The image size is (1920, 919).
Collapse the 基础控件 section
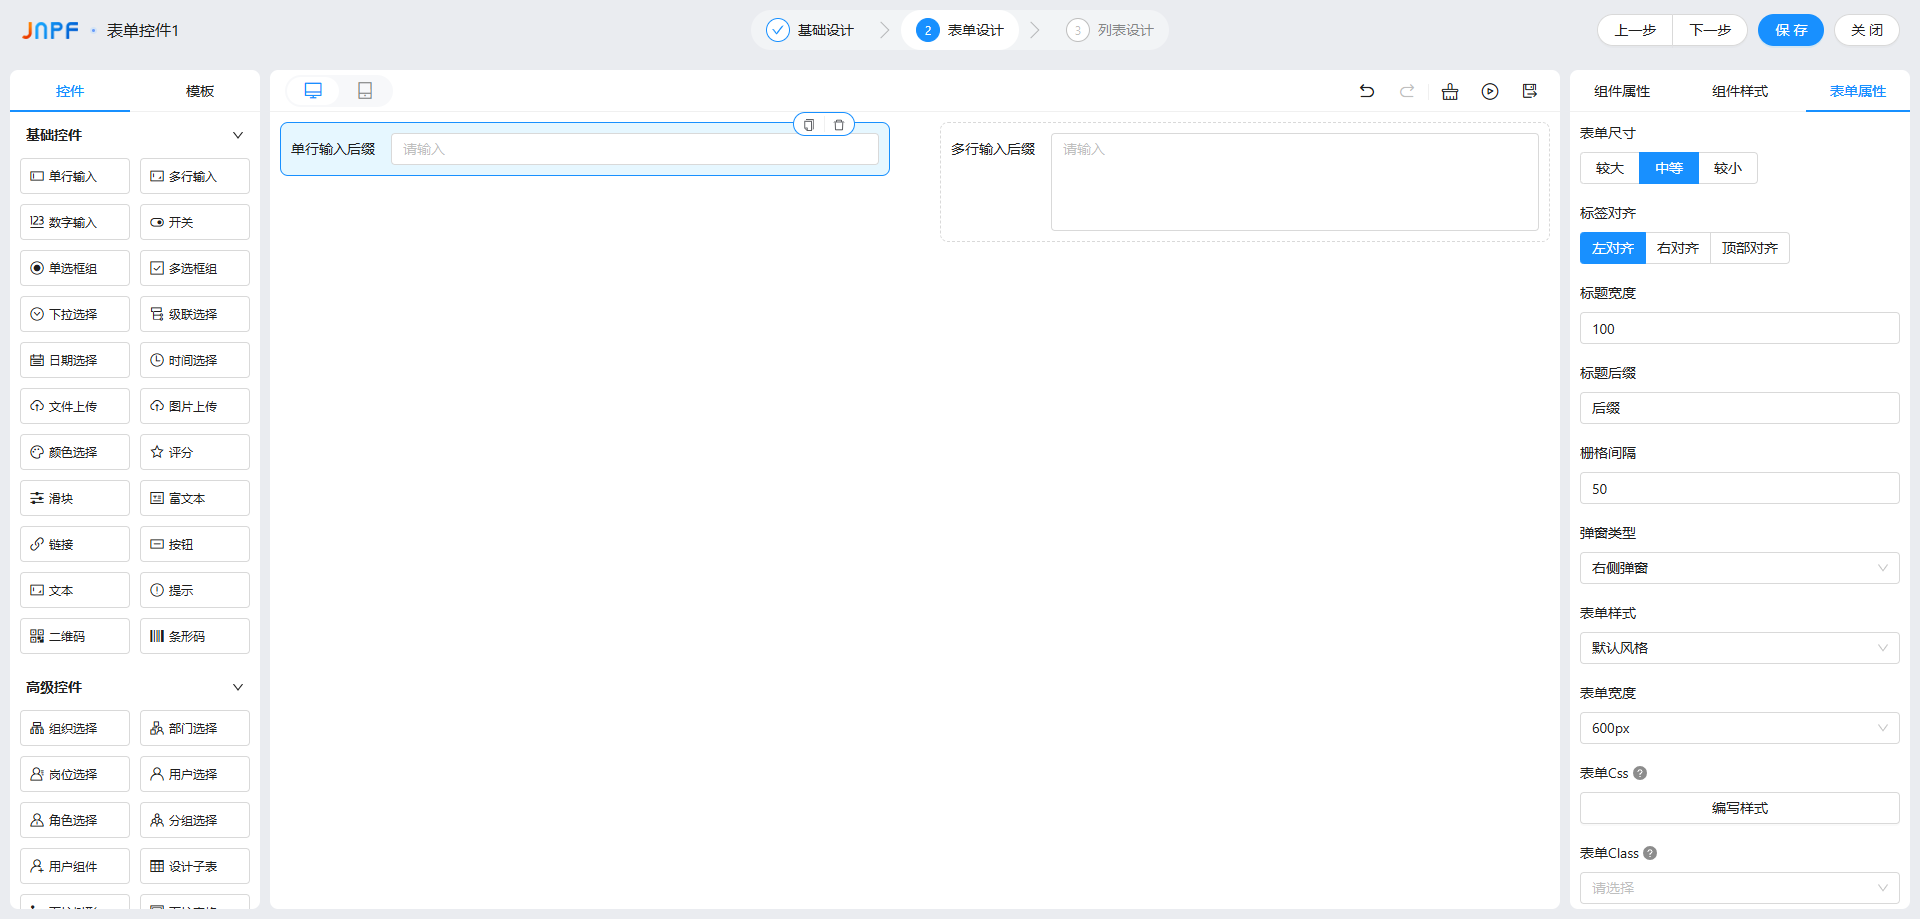(238, 135)
